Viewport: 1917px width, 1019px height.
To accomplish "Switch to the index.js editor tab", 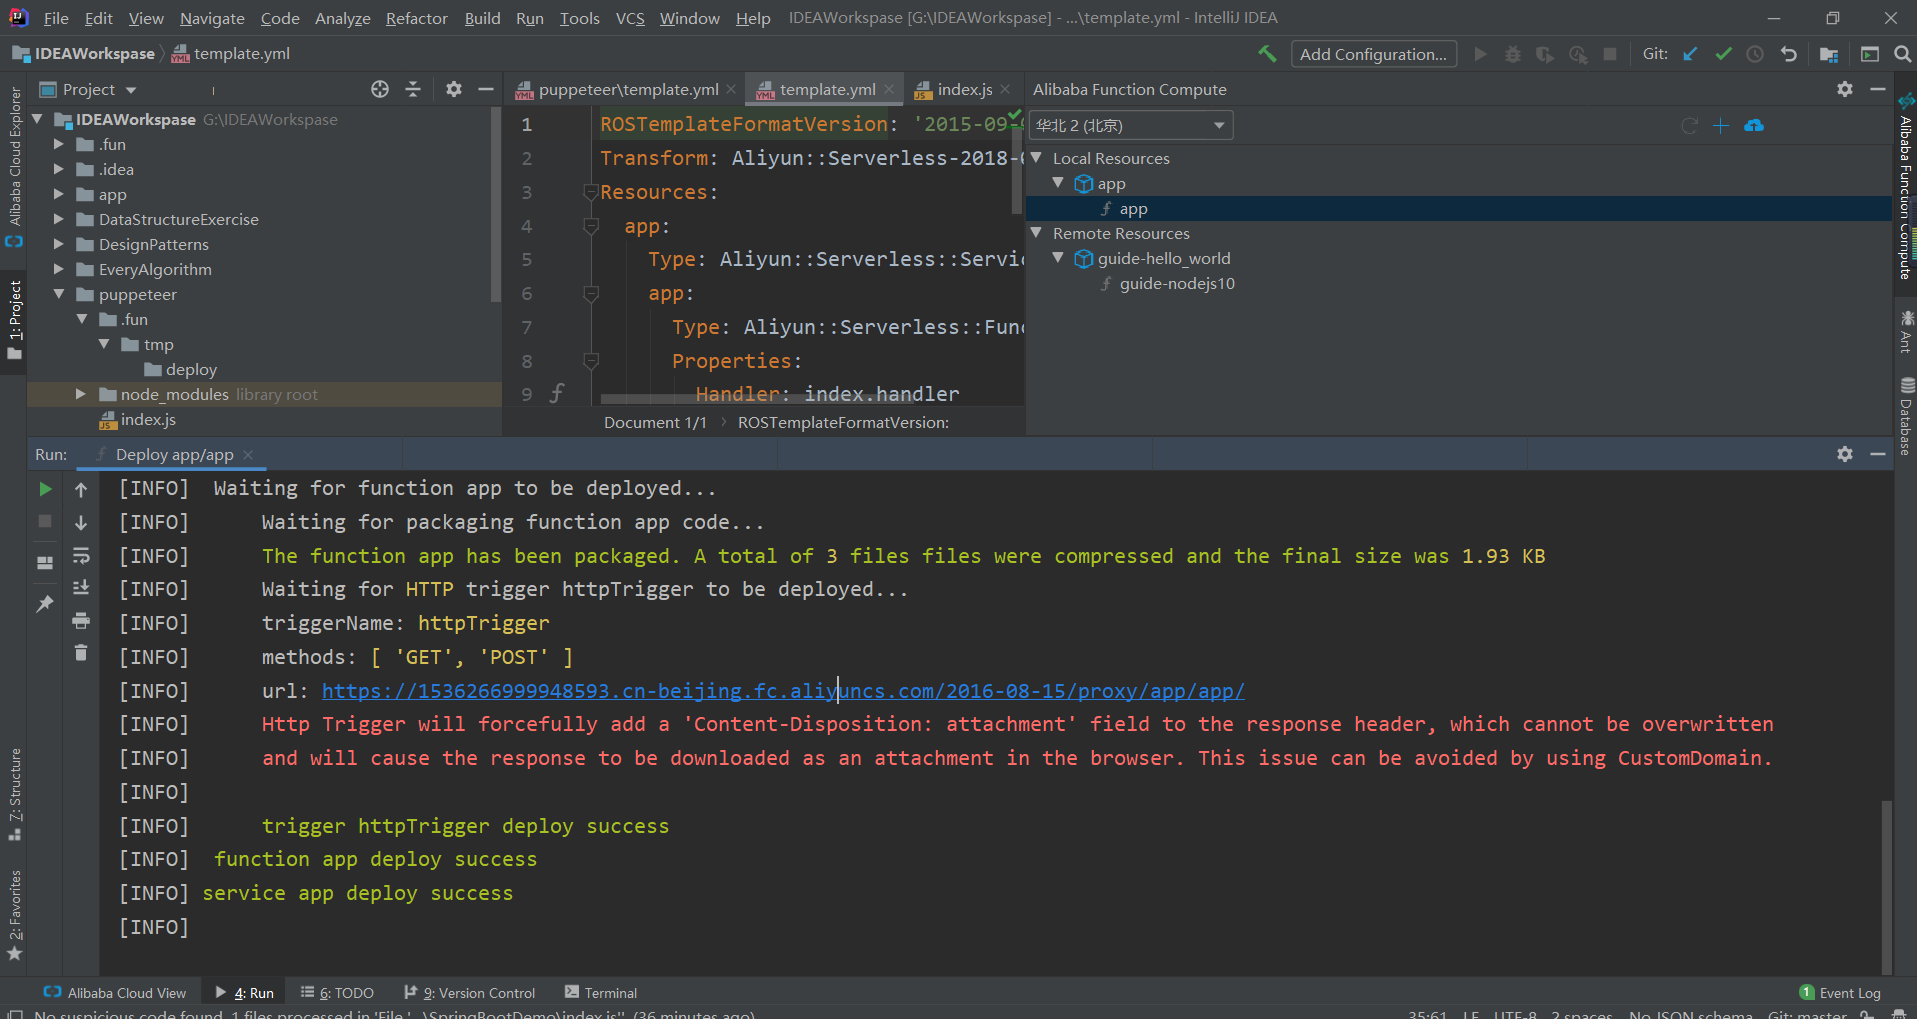I will [x=965, y=89].
